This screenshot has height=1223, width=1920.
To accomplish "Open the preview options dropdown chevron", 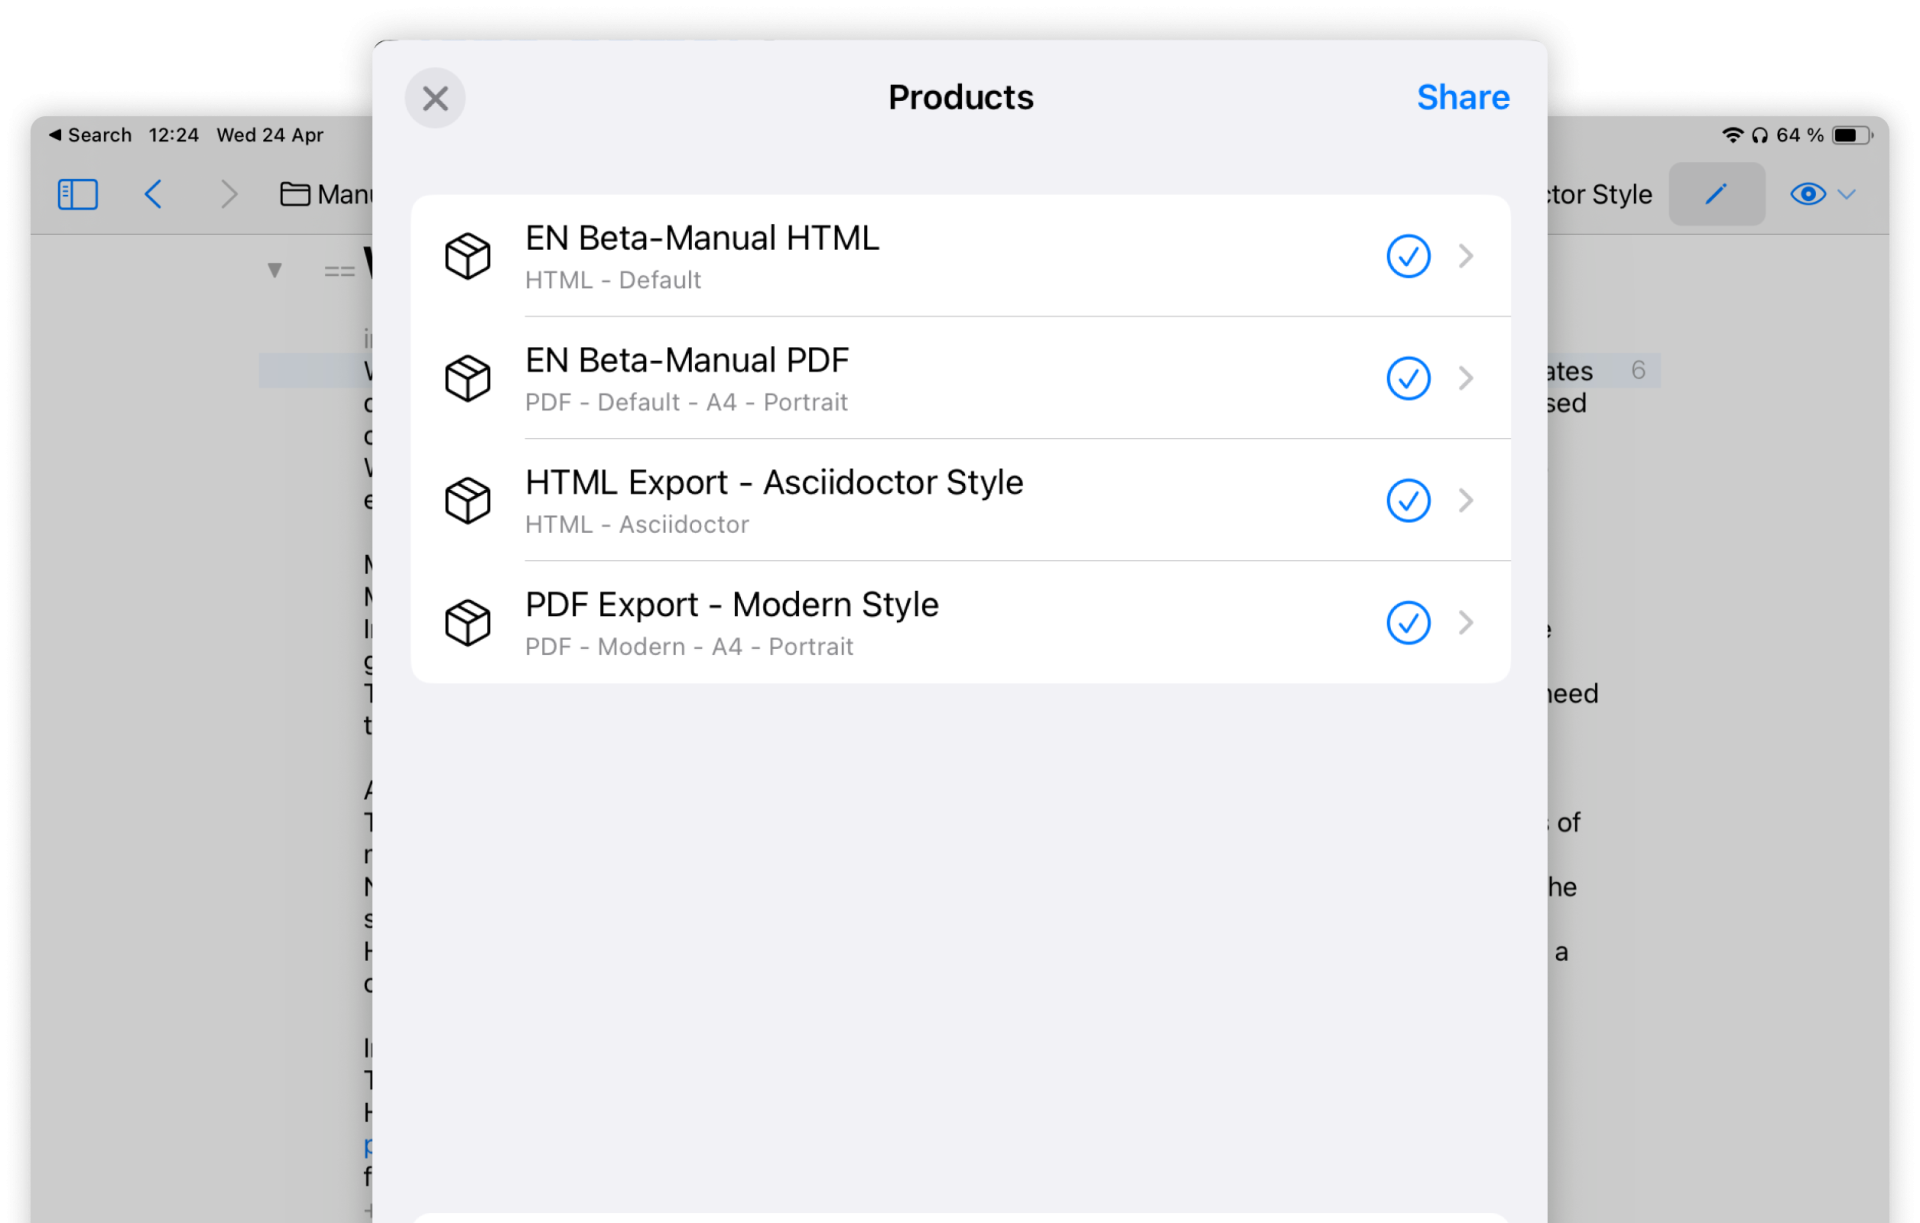I will 1847,194.
